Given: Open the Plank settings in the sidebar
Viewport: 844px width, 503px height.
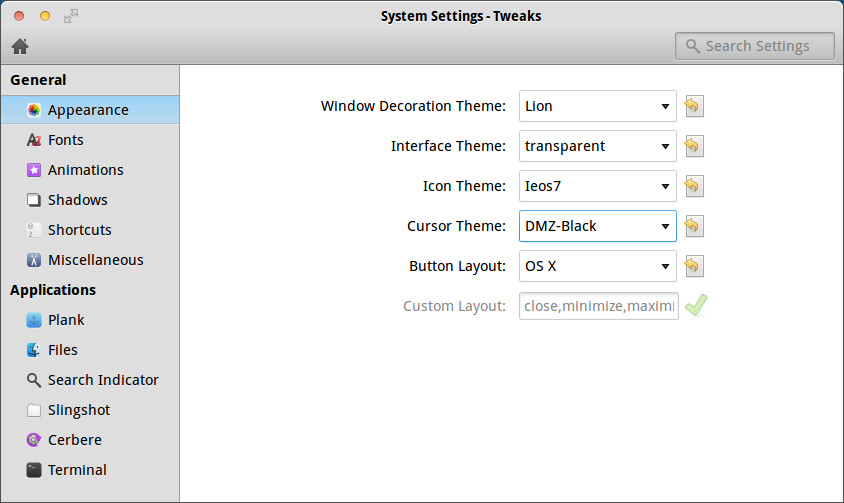Looking at the screenshot, I should 66,320.
